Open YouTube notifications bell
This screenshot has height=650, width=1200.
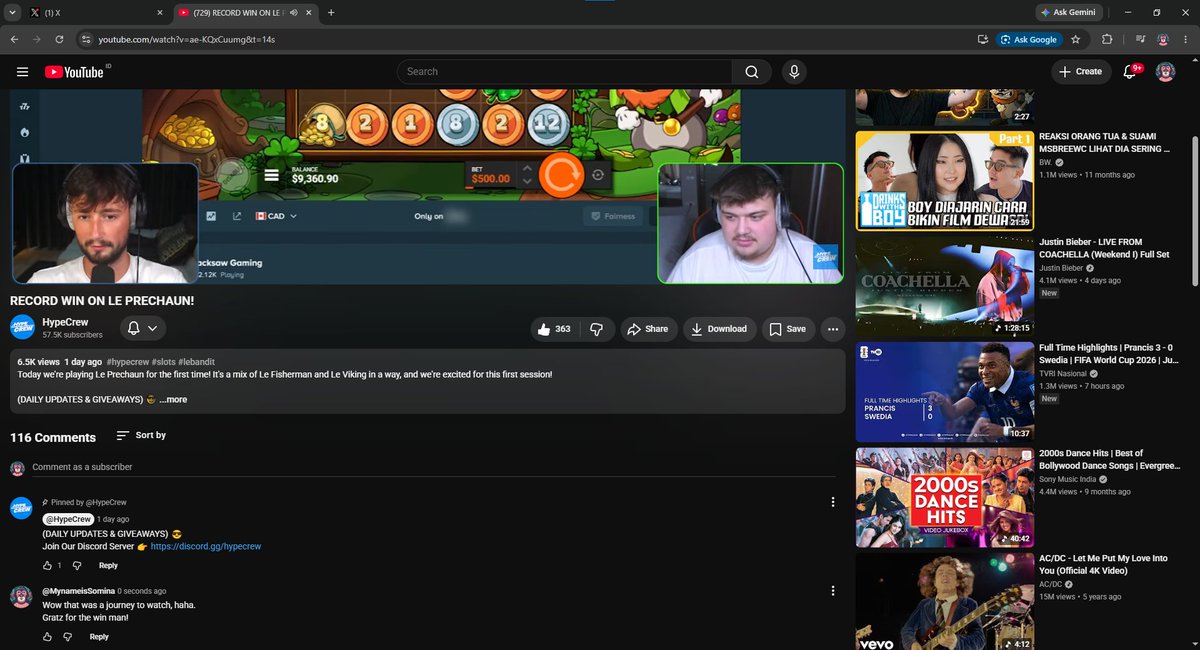click(1131, 72)
